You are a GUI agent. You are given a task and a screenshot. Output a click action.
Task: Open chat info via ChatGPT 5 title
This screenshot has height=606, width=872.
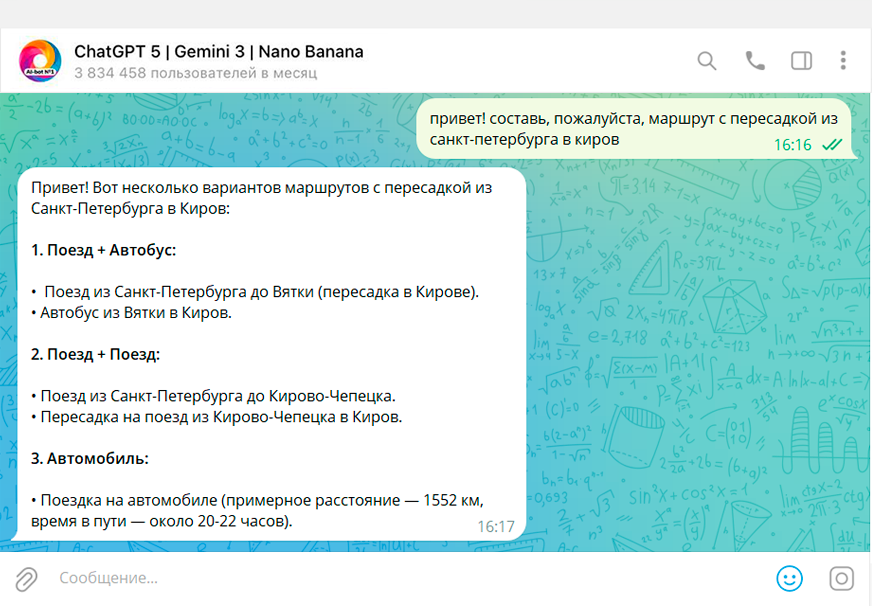tap(218, 51)
